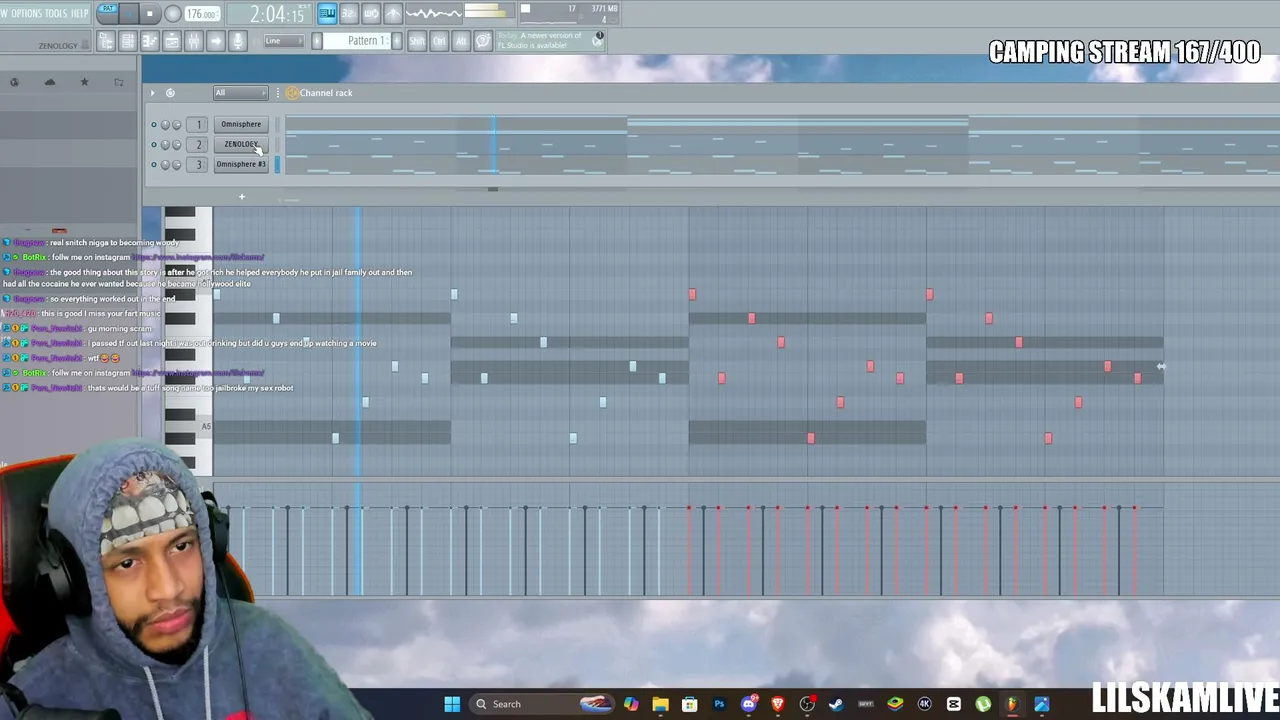Open the Line snap mode dropdown

[x=283, y=41]
